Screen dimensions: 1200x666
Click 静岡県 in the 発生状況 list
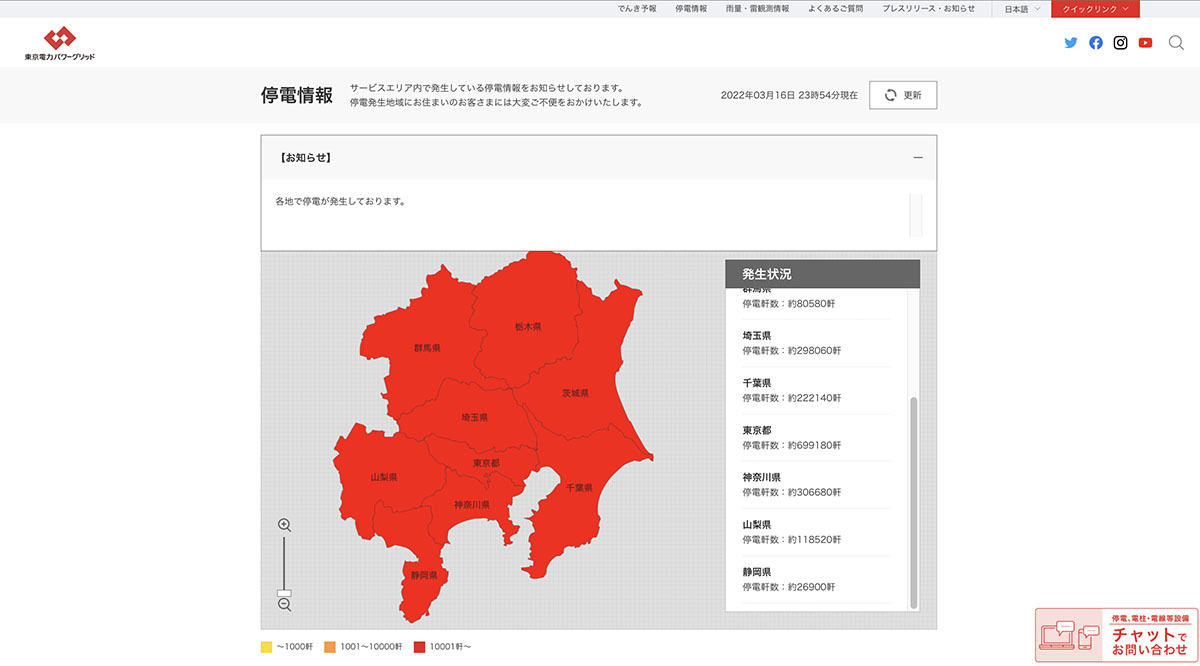(x=757, y=571)
